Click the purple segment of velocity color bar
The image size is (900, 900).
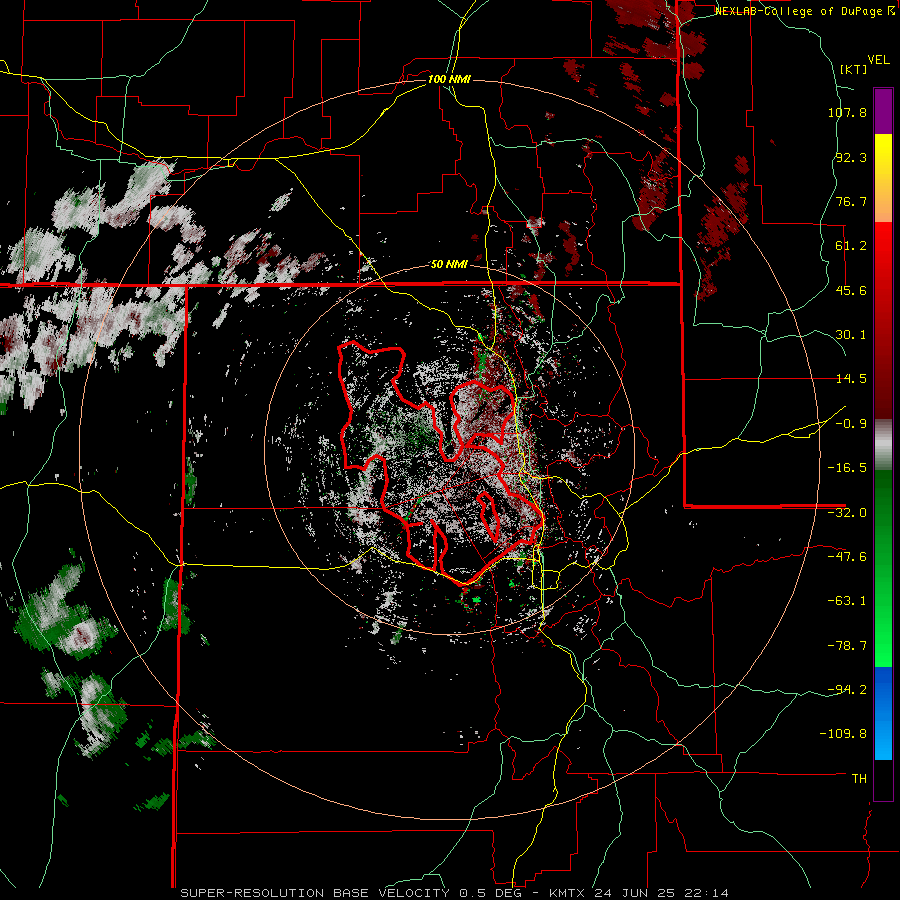point(883,111)
